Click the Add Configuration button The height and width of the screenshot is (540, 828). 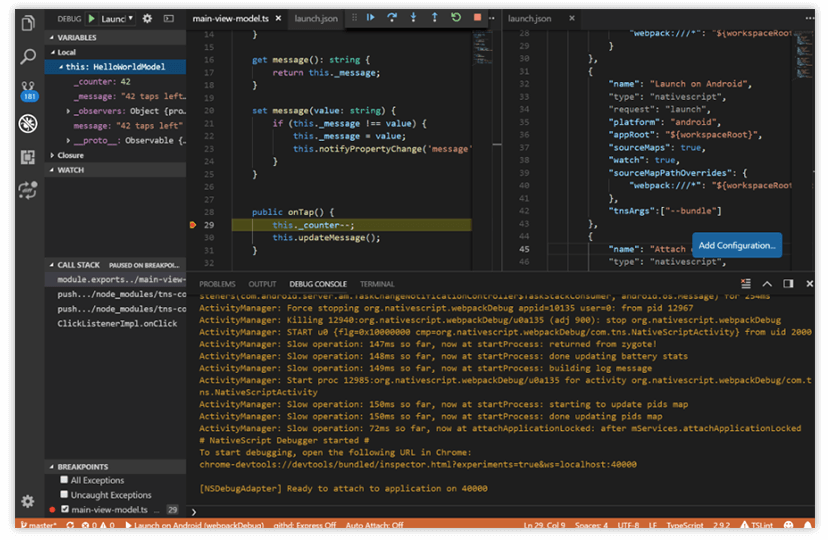coord(737,245)
